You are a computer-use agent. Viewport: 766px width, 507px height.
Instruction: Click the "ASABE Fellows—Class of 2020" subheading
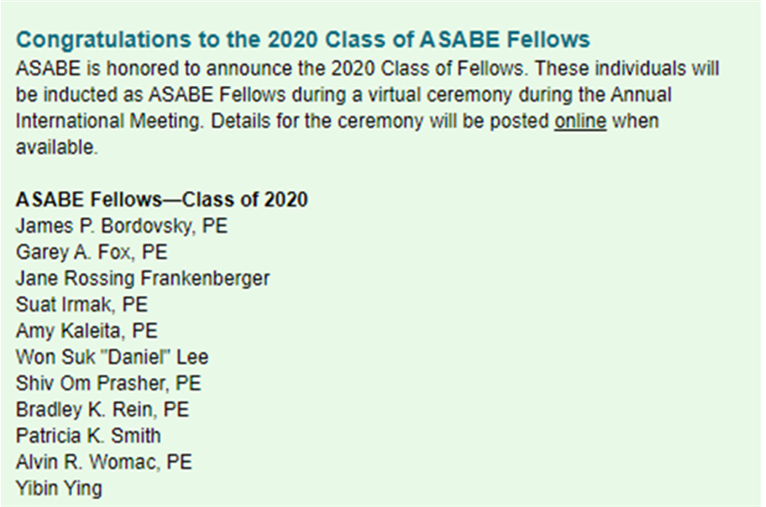coord(162,200)
